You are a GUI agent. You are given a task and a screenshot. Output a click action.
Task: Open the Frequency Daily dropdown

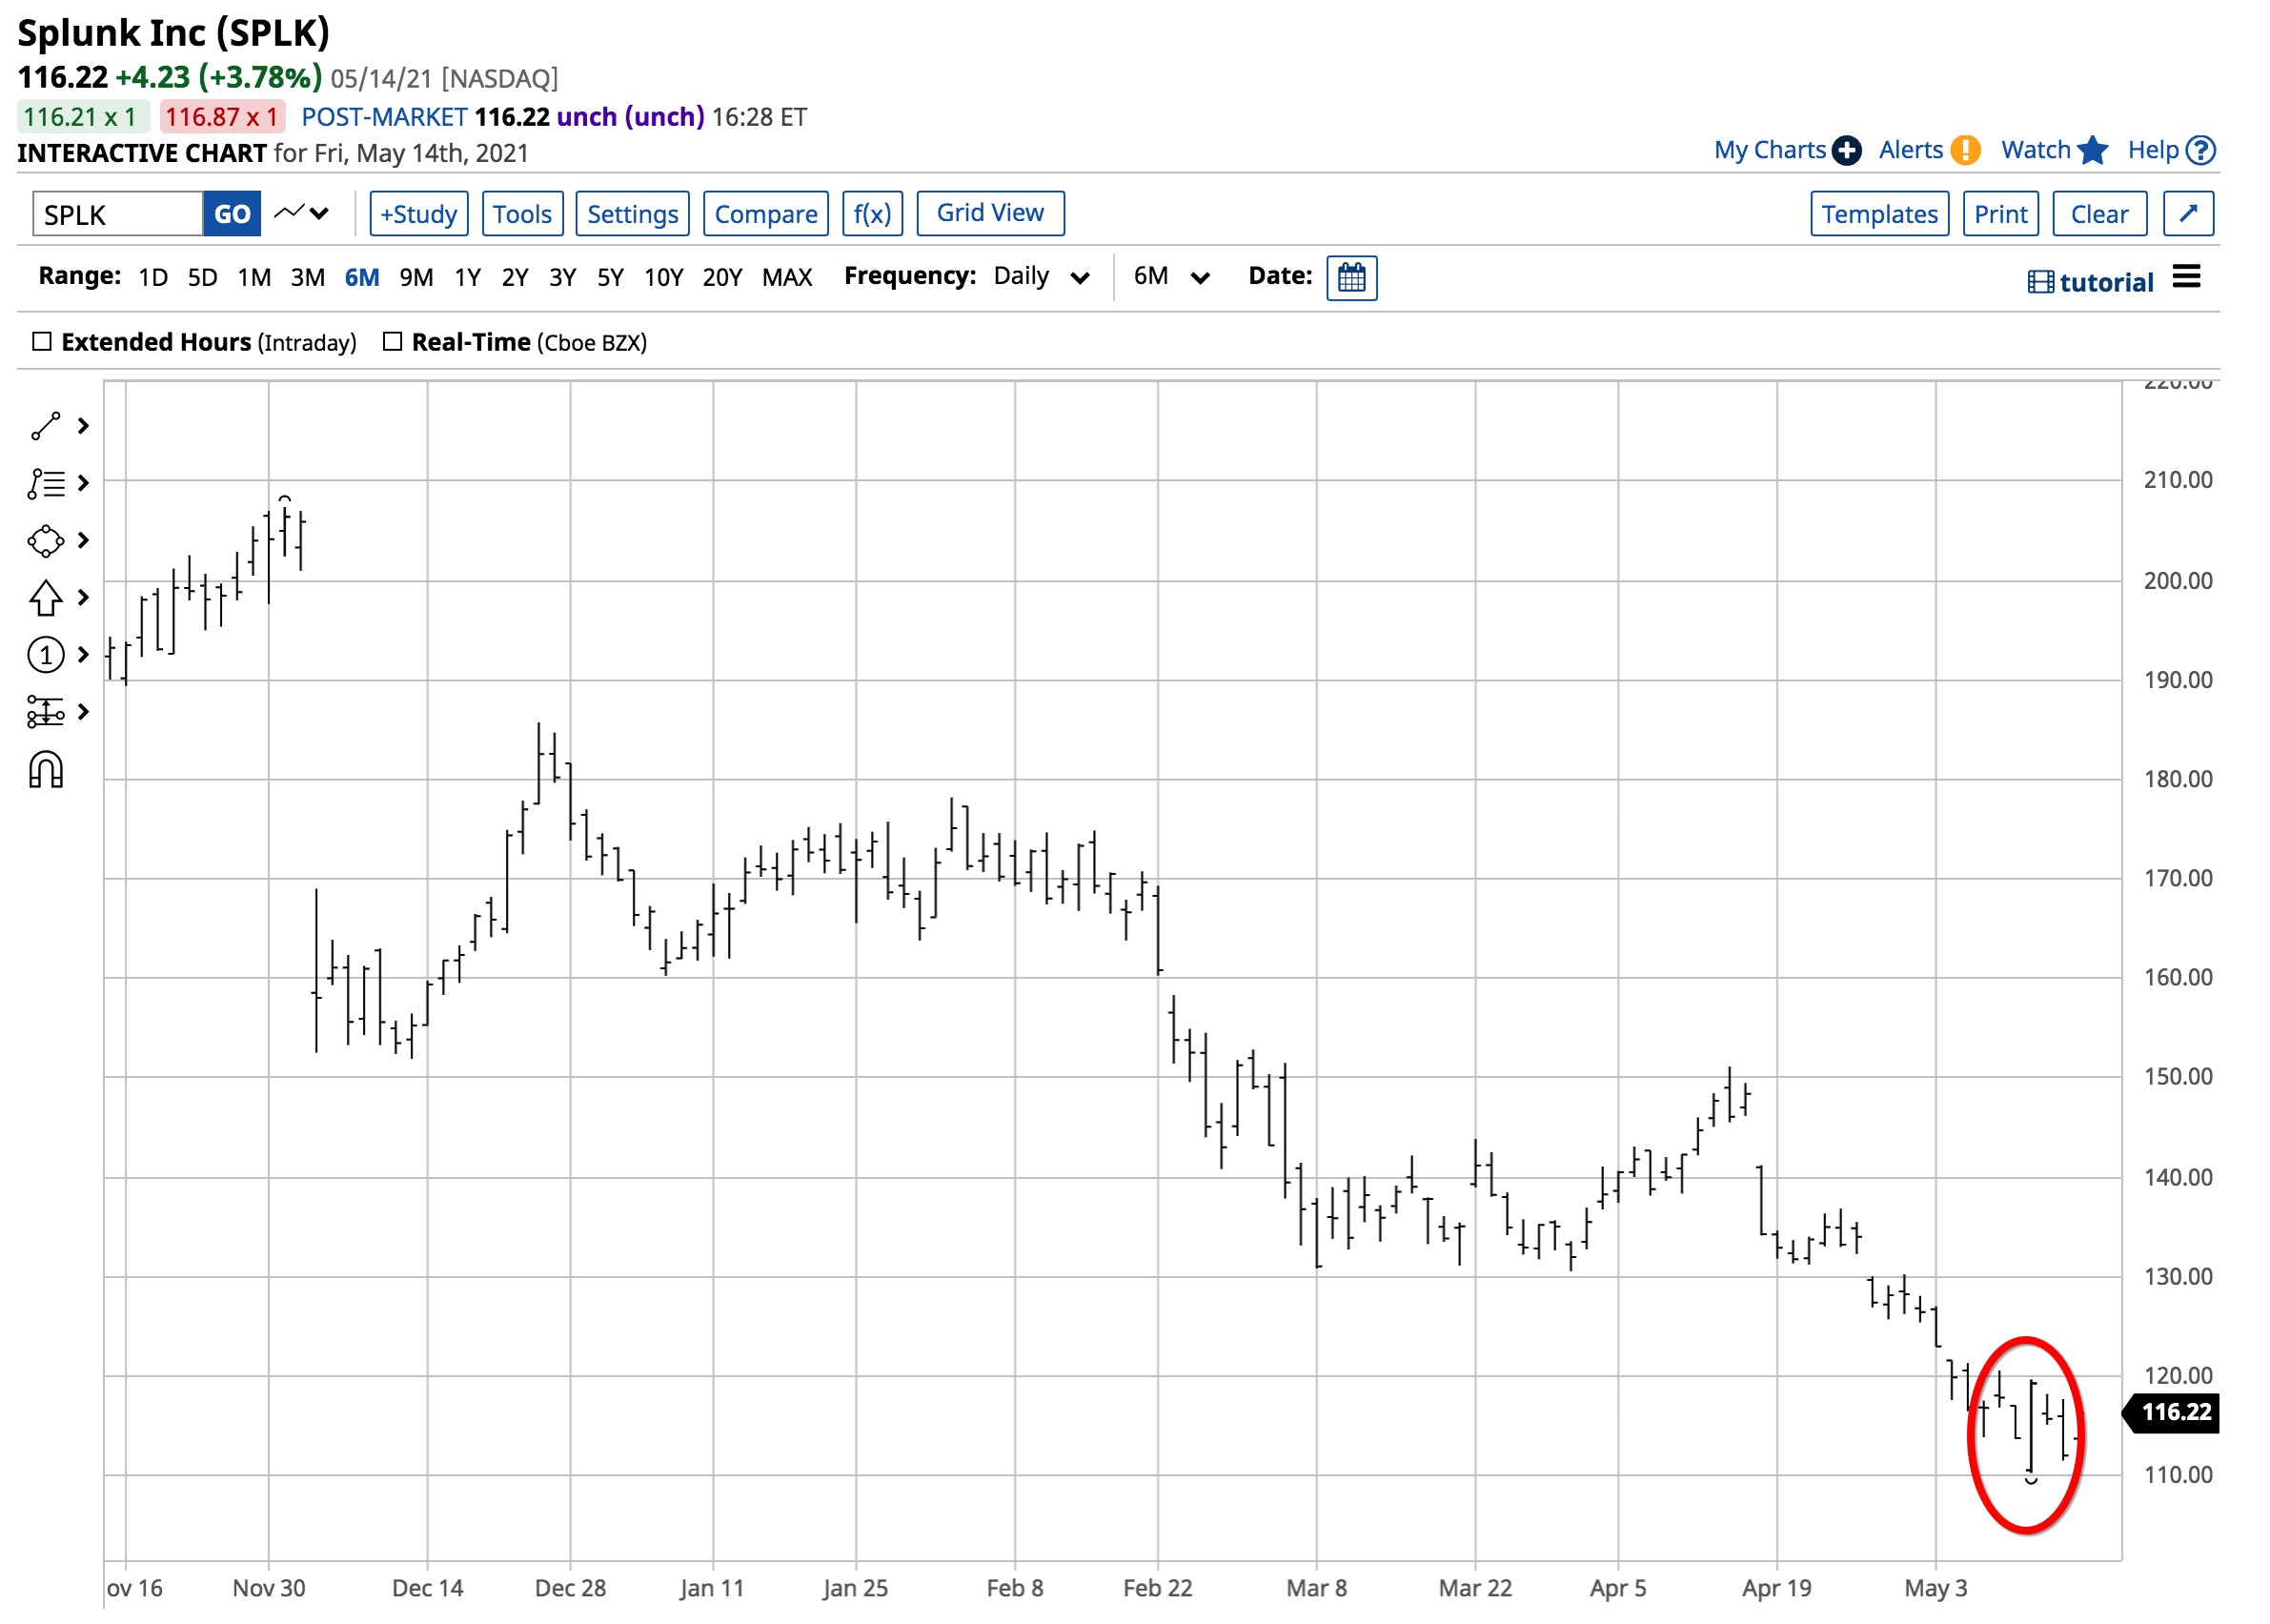click(x=1041, y=277)
